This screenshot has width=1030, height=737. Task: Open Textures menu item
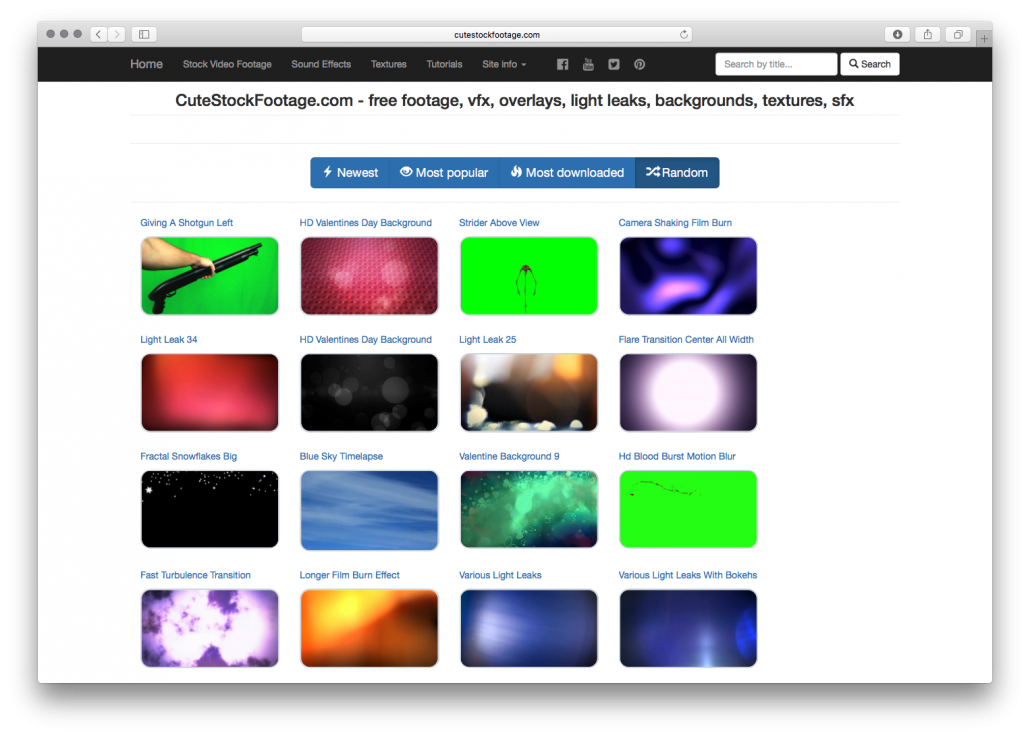tap(389, 64)
